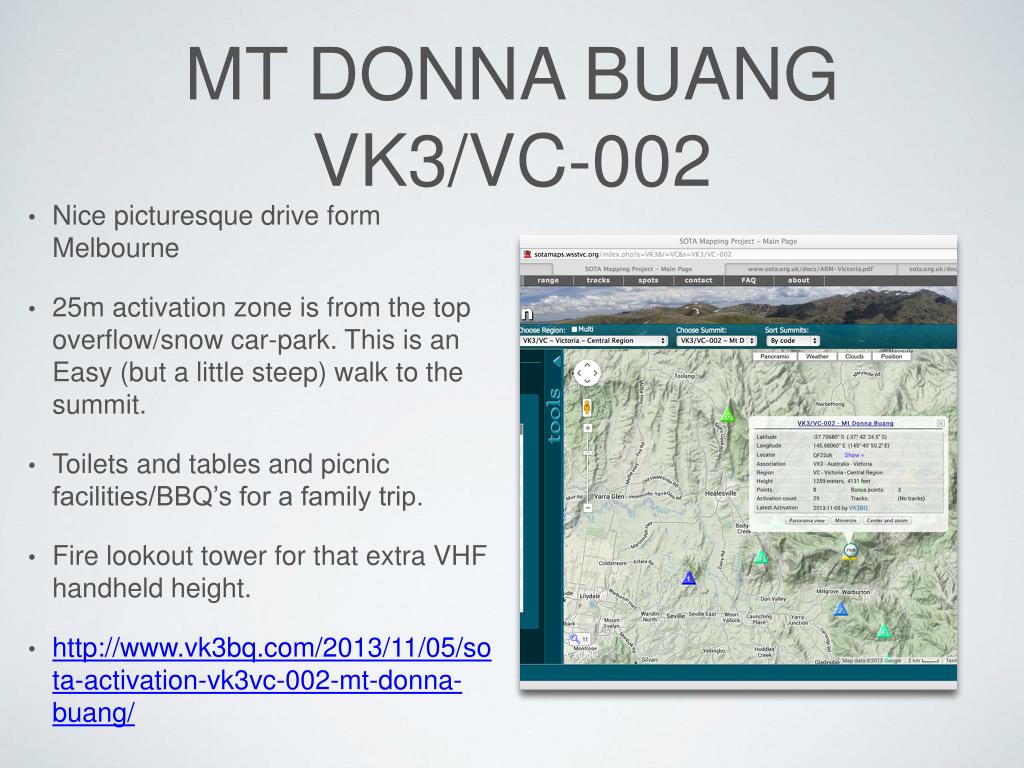
Task: Click the selected Mt Donna Buang summit marker
Action: click(850, 551)
